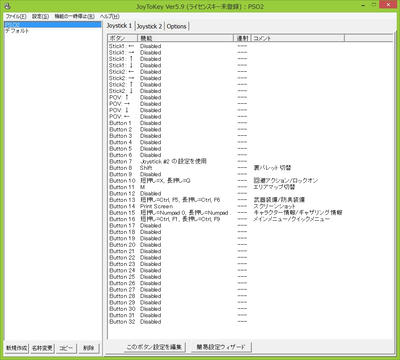
Task: Switch to the Joystick 2 tab
Action: click(x=150, y=26)
